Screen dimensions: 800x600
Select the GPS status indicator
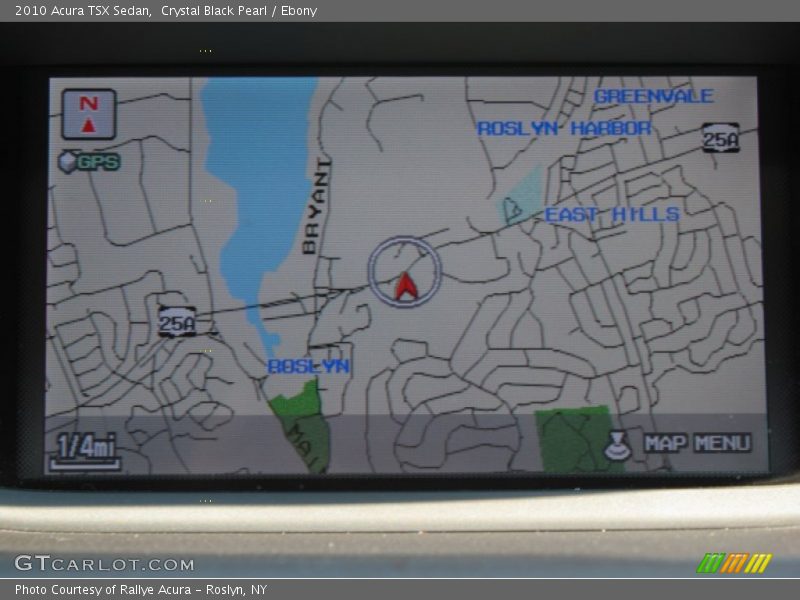click(x=89, y=162)
